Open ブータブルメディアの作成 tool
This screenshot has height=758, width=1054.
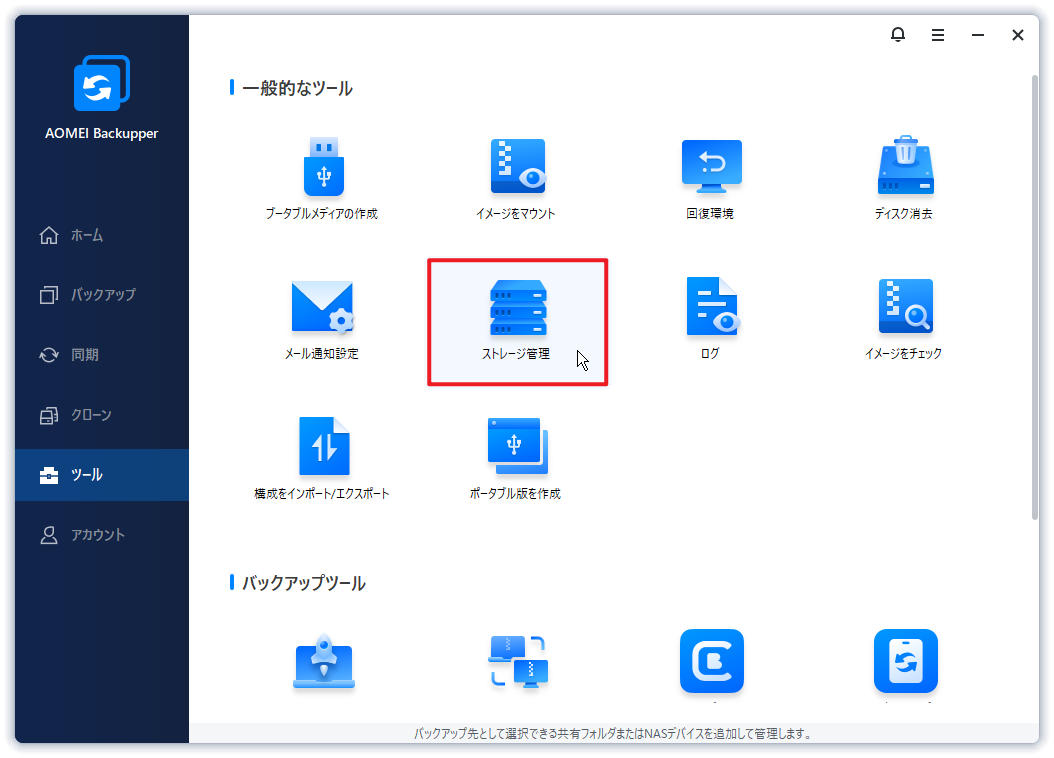click(322, 179)
